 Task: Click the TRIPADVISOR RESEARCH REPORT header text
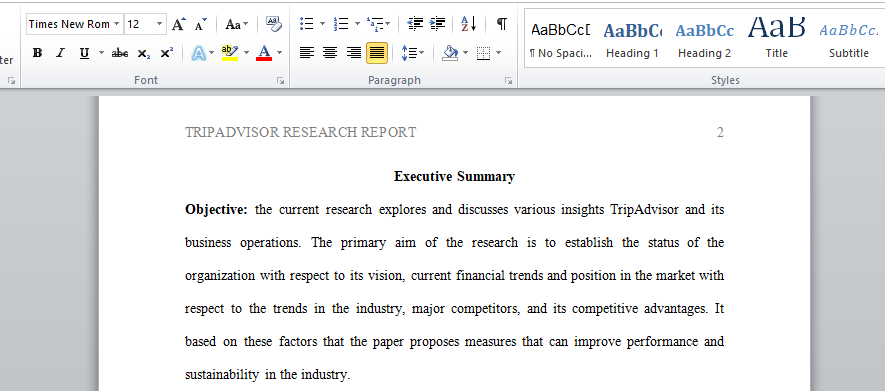point(301,133)
